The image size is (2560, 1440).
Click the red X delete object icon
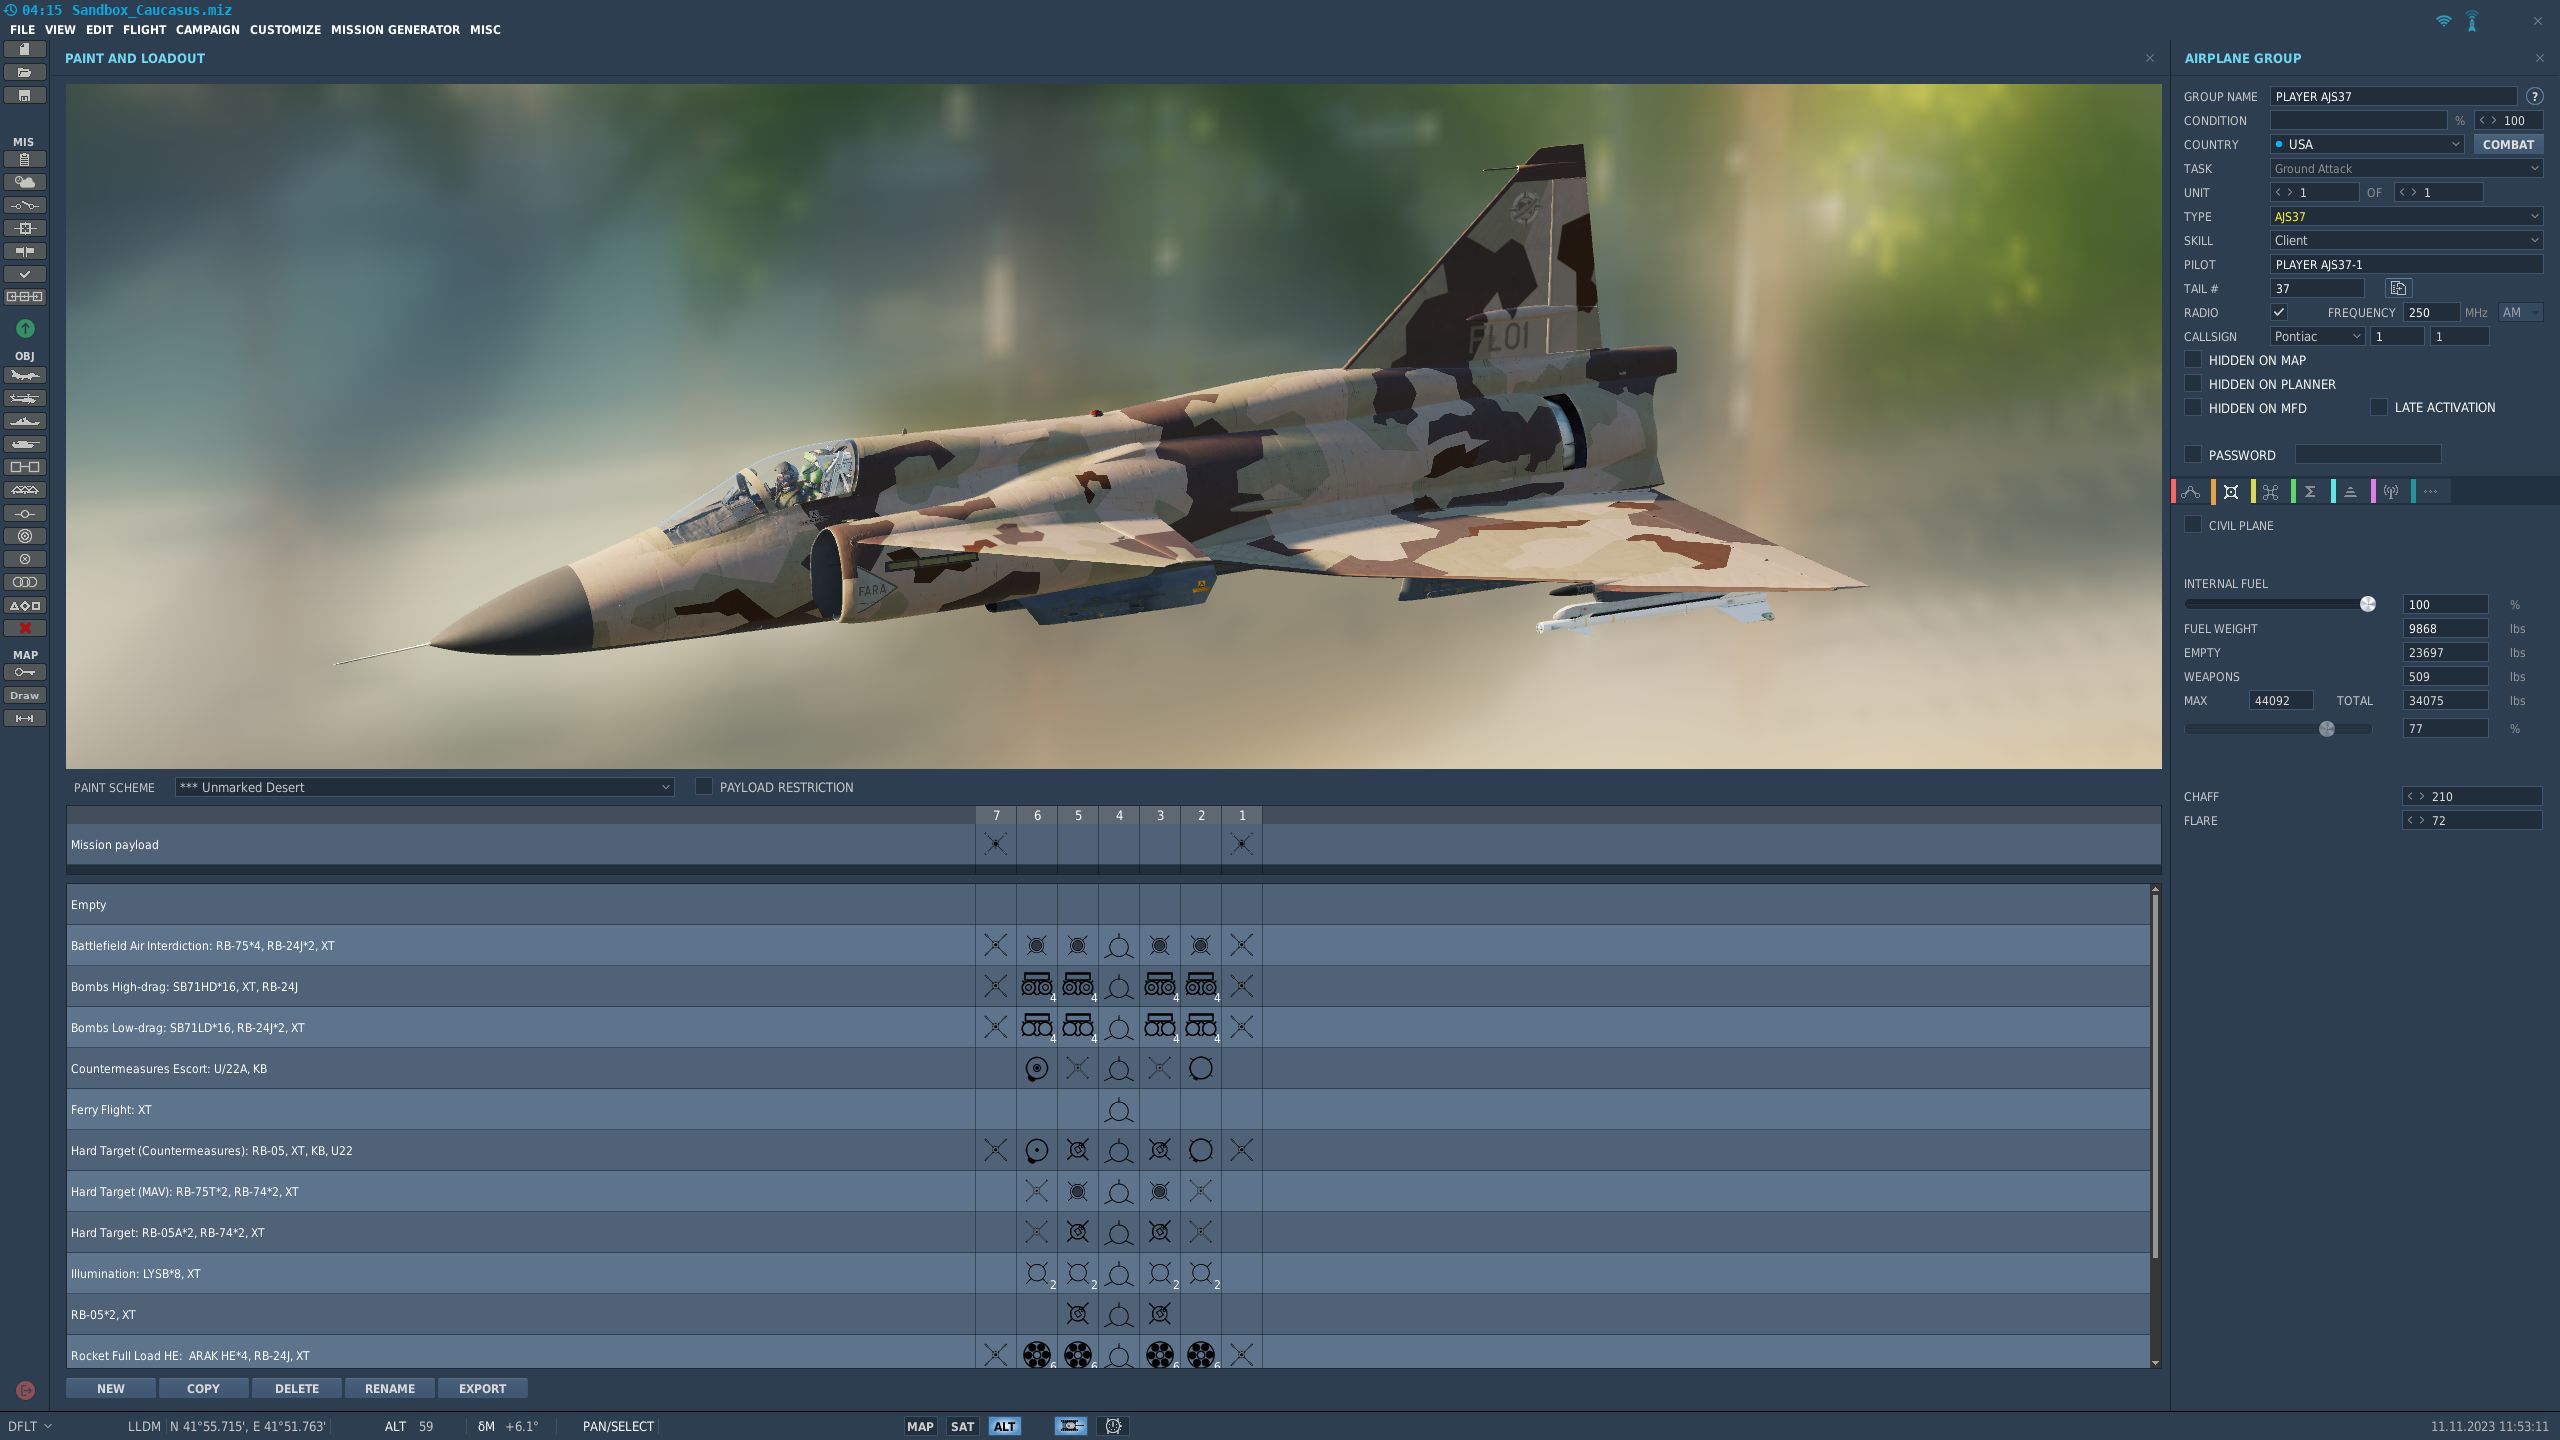pos(25,628)
